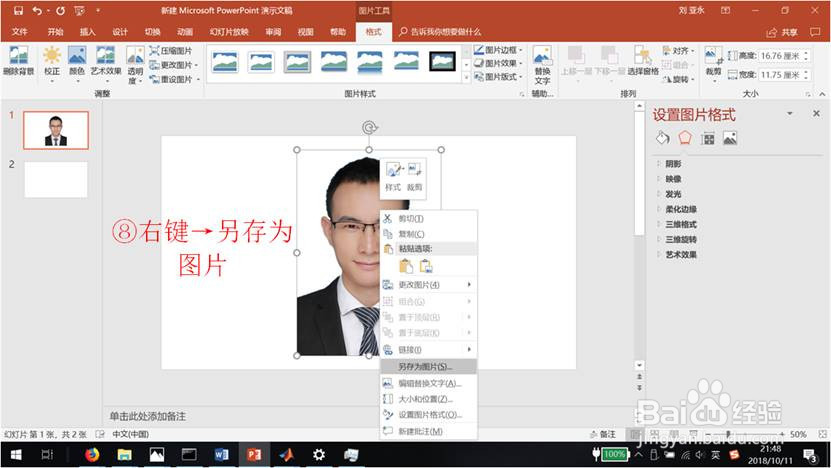Choose New Comment (新建批注) menu item
The height and width of the screenshot is (468, 831).
pyautogui.click(x=429, y=431)
